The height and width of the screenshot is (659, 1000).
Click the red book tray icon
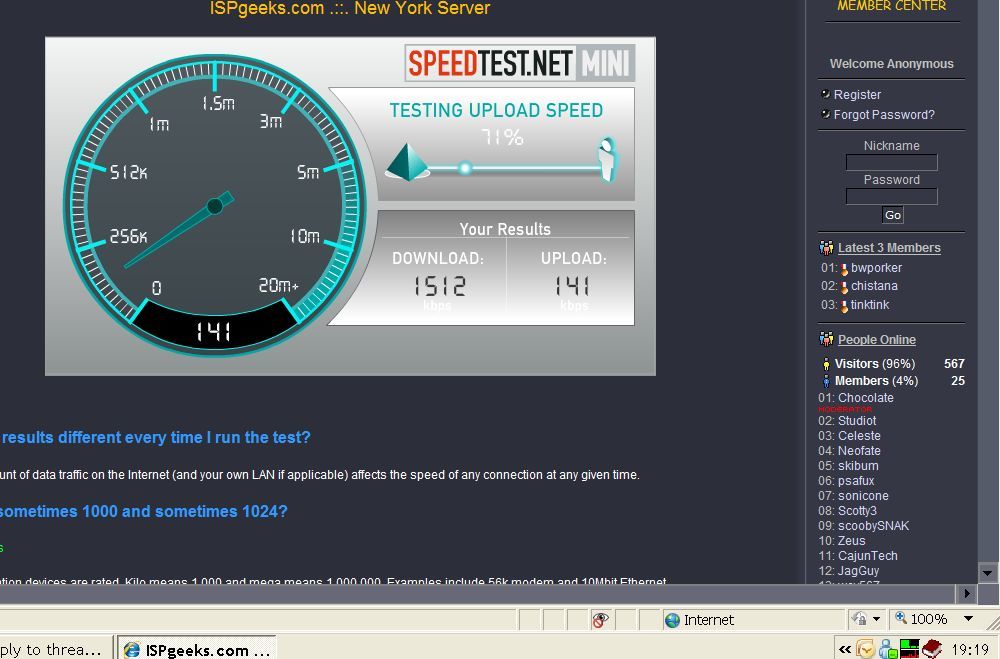(x=932, y=649)
